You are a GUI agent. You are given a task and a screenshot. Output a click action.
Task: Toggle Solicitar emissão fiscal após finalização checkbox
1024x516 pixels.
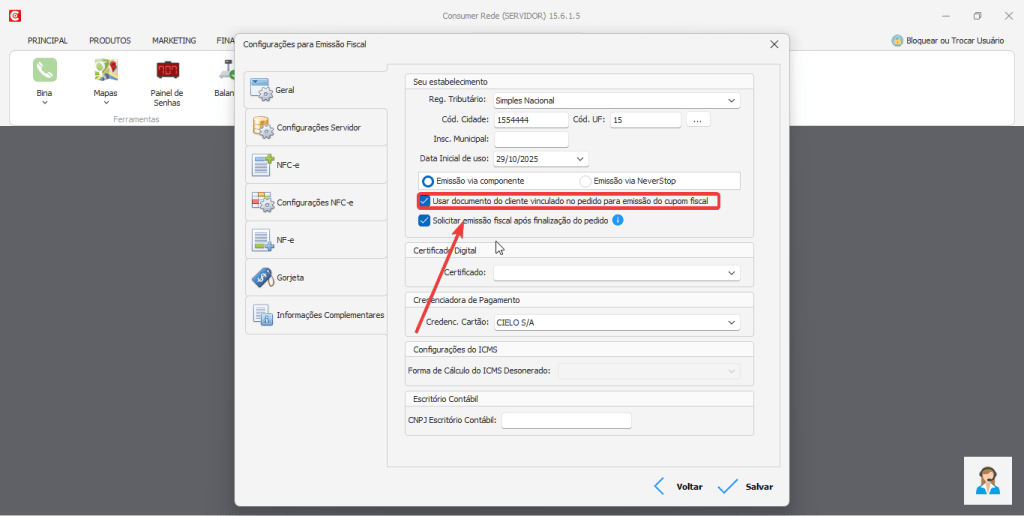tap(425, 220)
